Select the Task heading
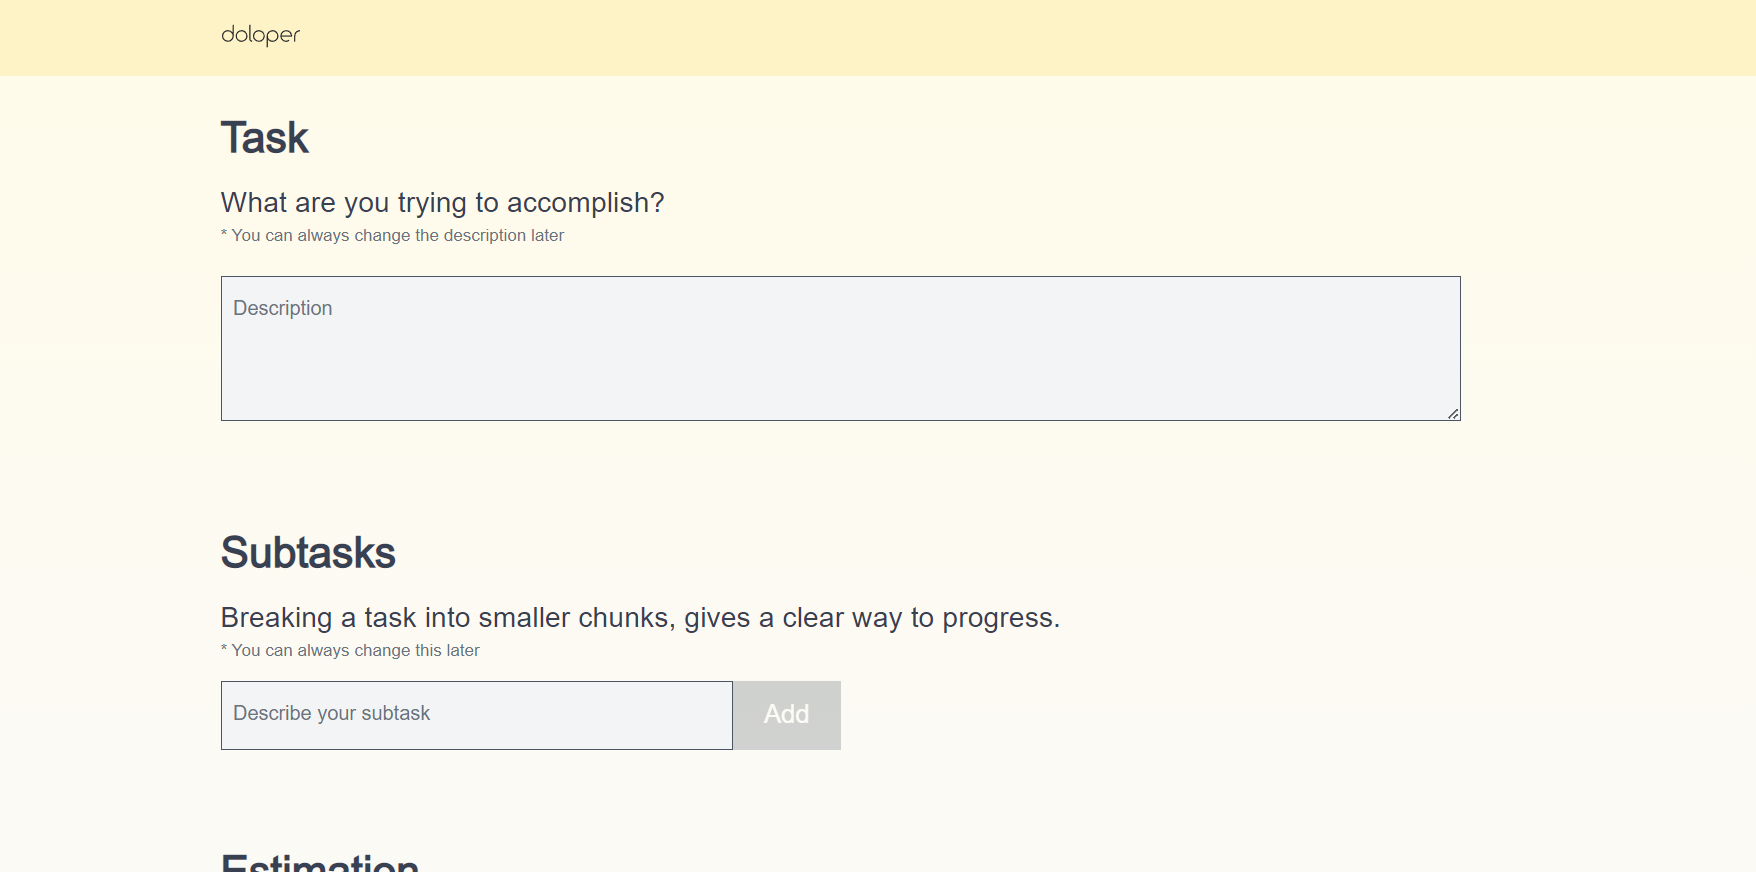This screenshot has height=872, width=1756. [x=265, y=138]
